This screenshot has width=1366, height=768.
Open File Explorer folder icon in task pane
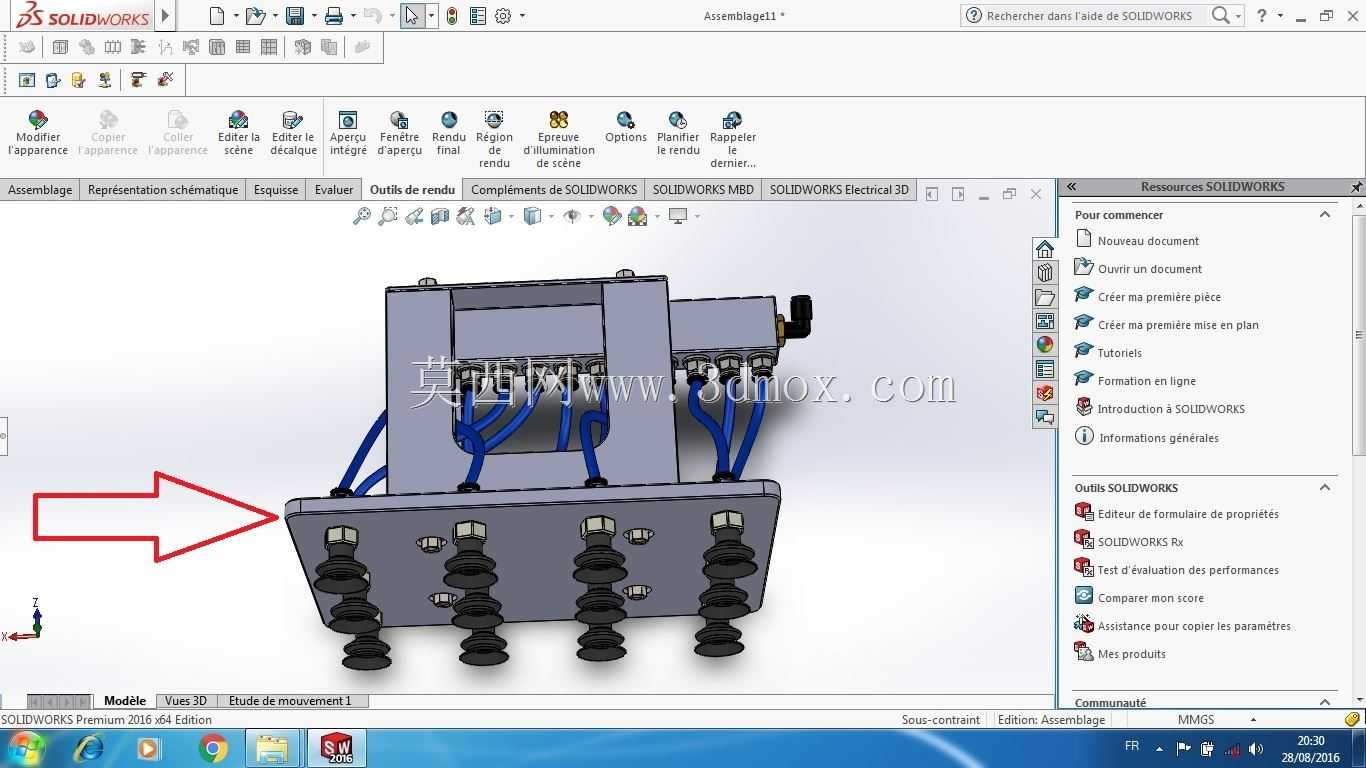click(x=1045, y=297)
